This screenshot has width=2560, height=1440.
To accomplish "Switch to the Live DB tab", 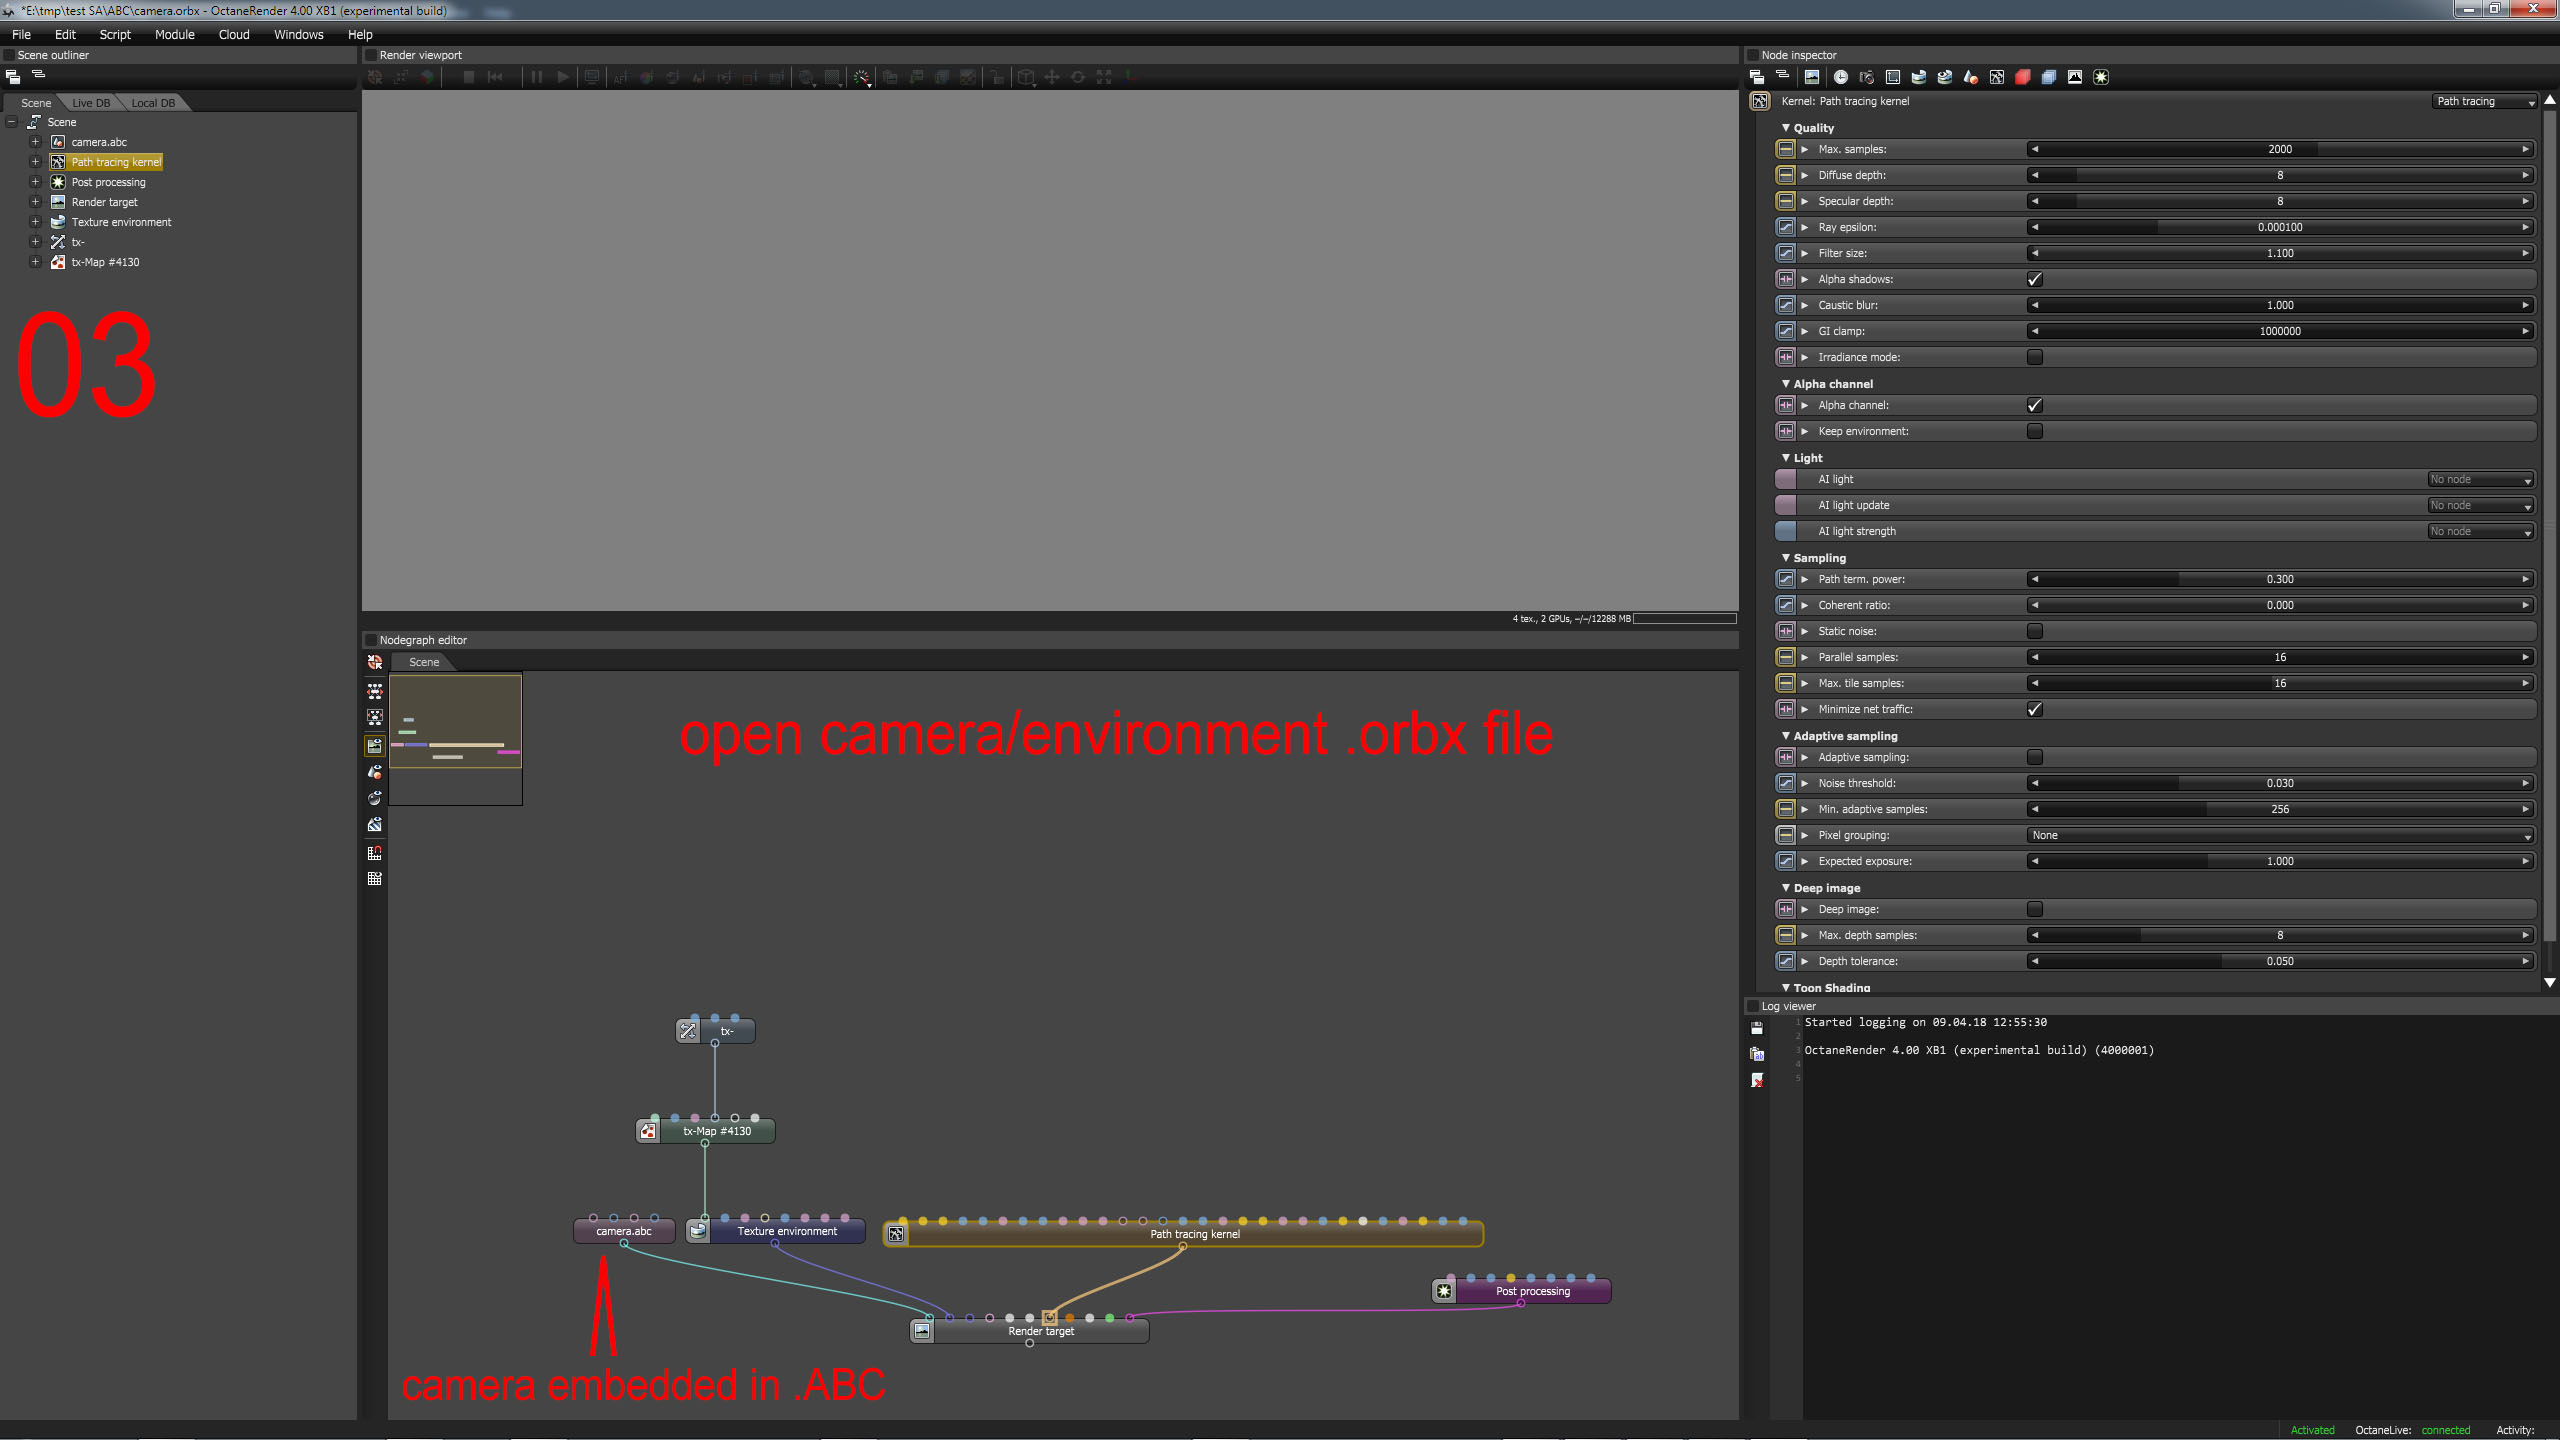I will tap(91, 103).
